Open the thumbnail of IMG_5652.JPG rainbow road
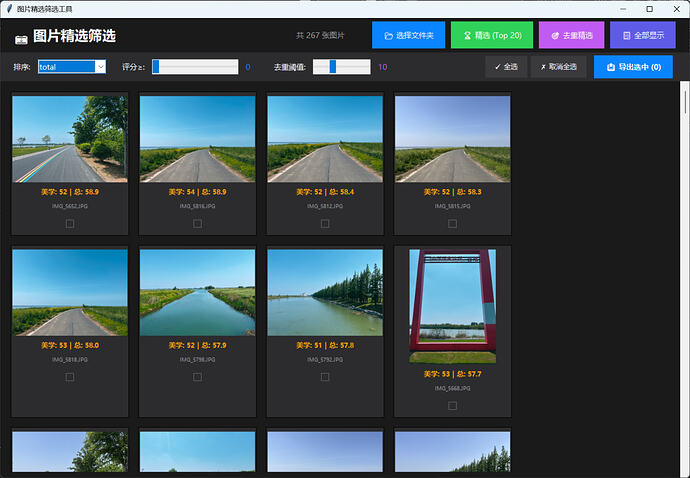Image resolution: width=690 pixels, height=478 pixels. 70,139
